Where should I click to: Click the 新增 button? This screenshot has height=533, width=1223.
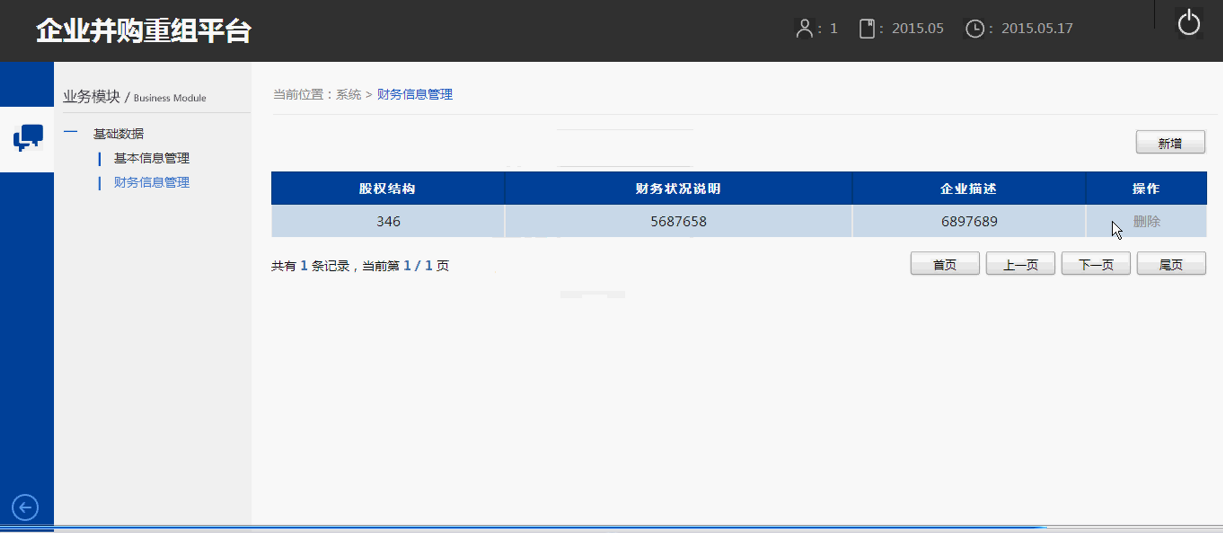1170,143
